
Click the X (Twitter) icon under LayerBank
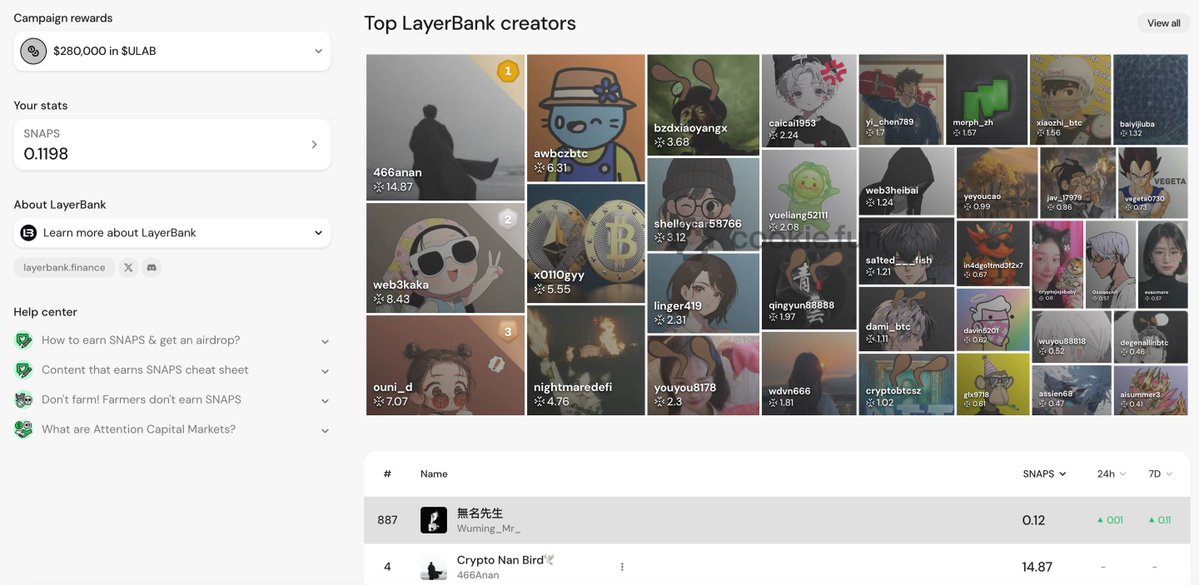click(x=128, y=268)
